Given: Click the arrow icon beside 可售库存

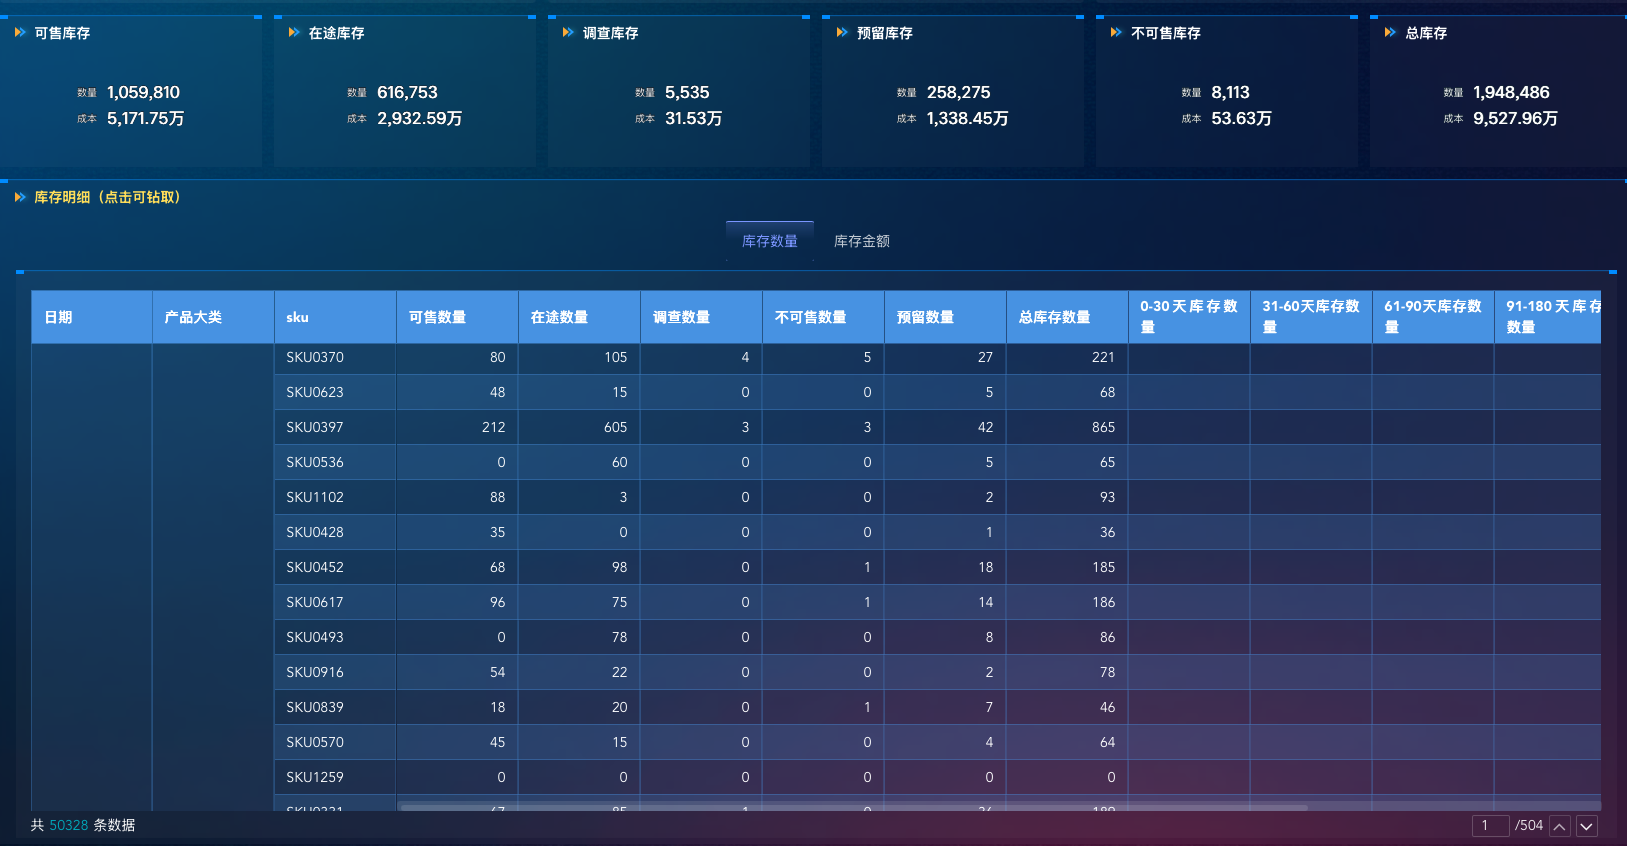Looking at the screenshot, I should [20, 33].
